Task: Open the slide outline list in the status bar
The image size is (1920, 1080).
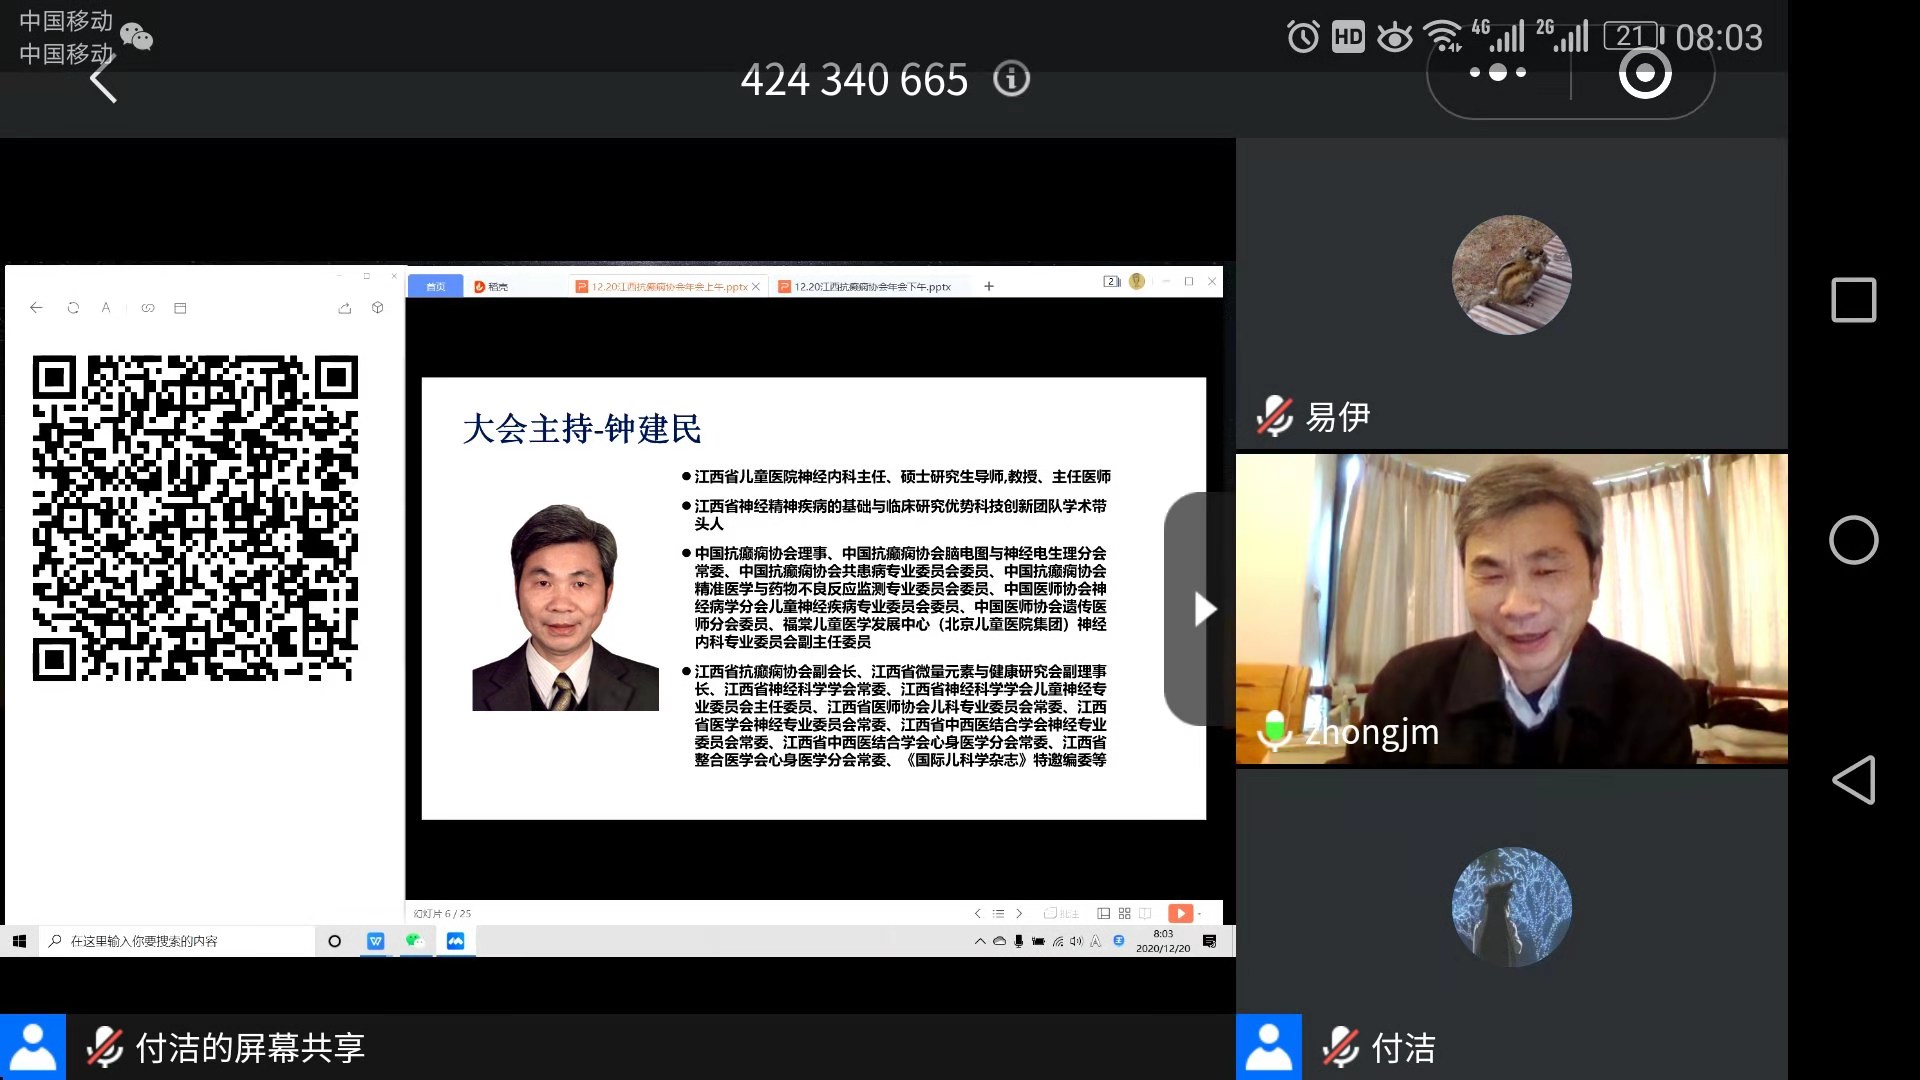Action: [x=1000, y=913]
